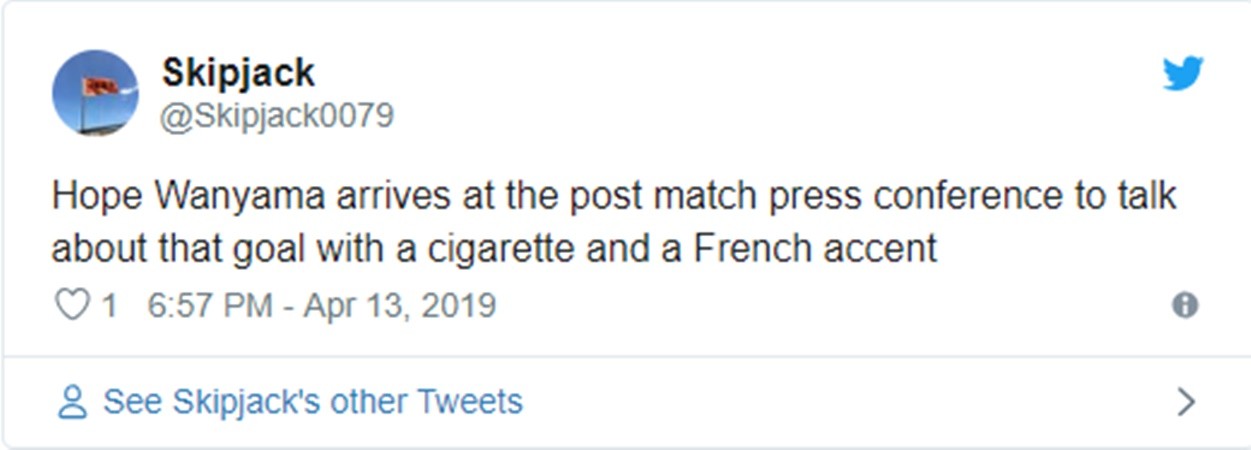Image resolution: width=1251 pixels, height=450 pixels.
Task: Open Skipjack's profile avatar picture
Action: [95, 92]
